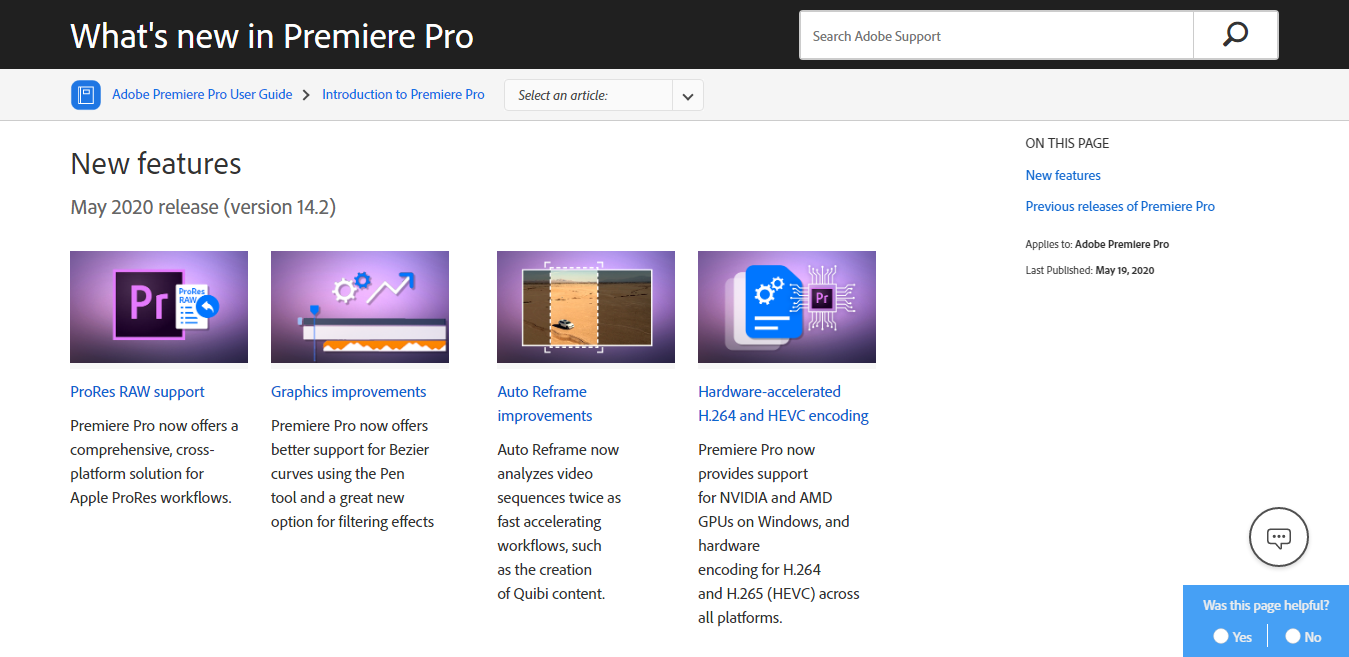
Task: Click the 'New features' page heading
Action: (156, 163)
